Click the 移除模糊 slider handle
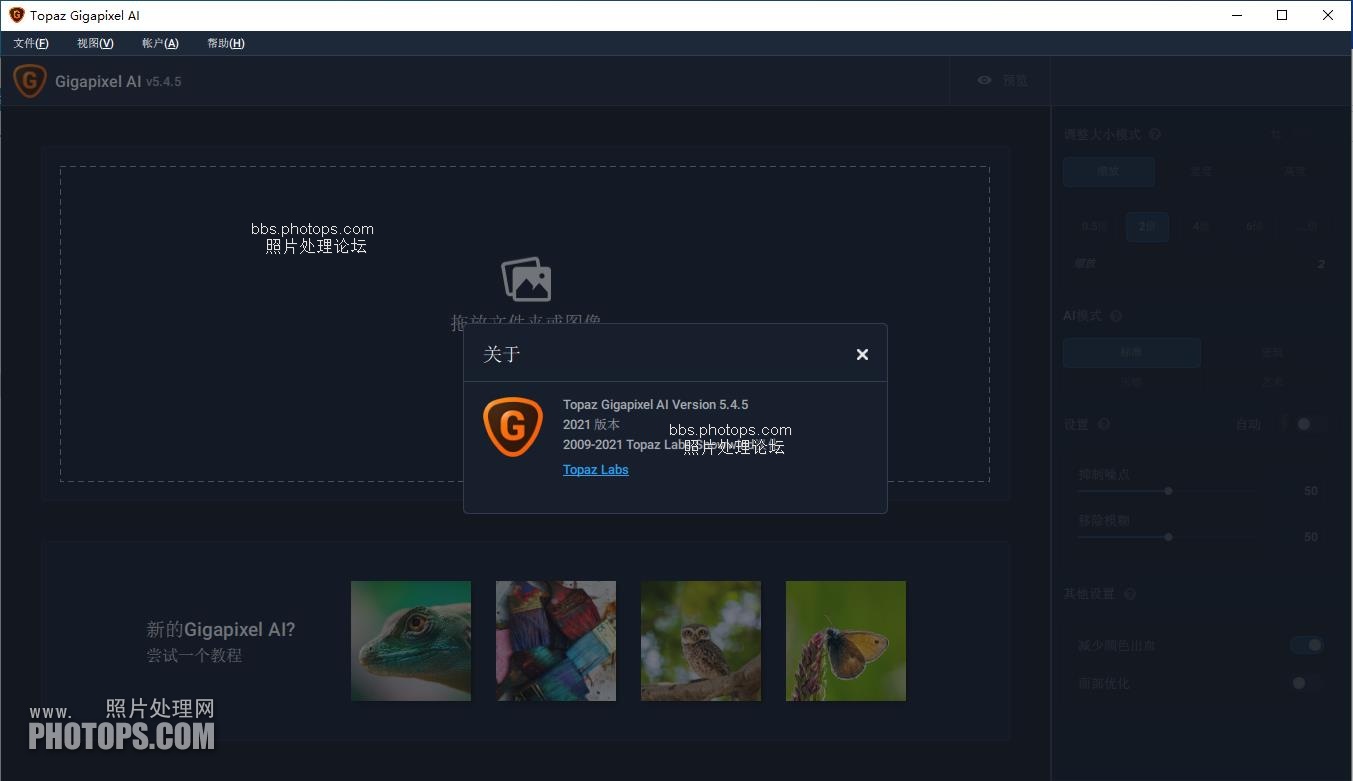This screenshot has width=1353, height=781. [1168, 537]
